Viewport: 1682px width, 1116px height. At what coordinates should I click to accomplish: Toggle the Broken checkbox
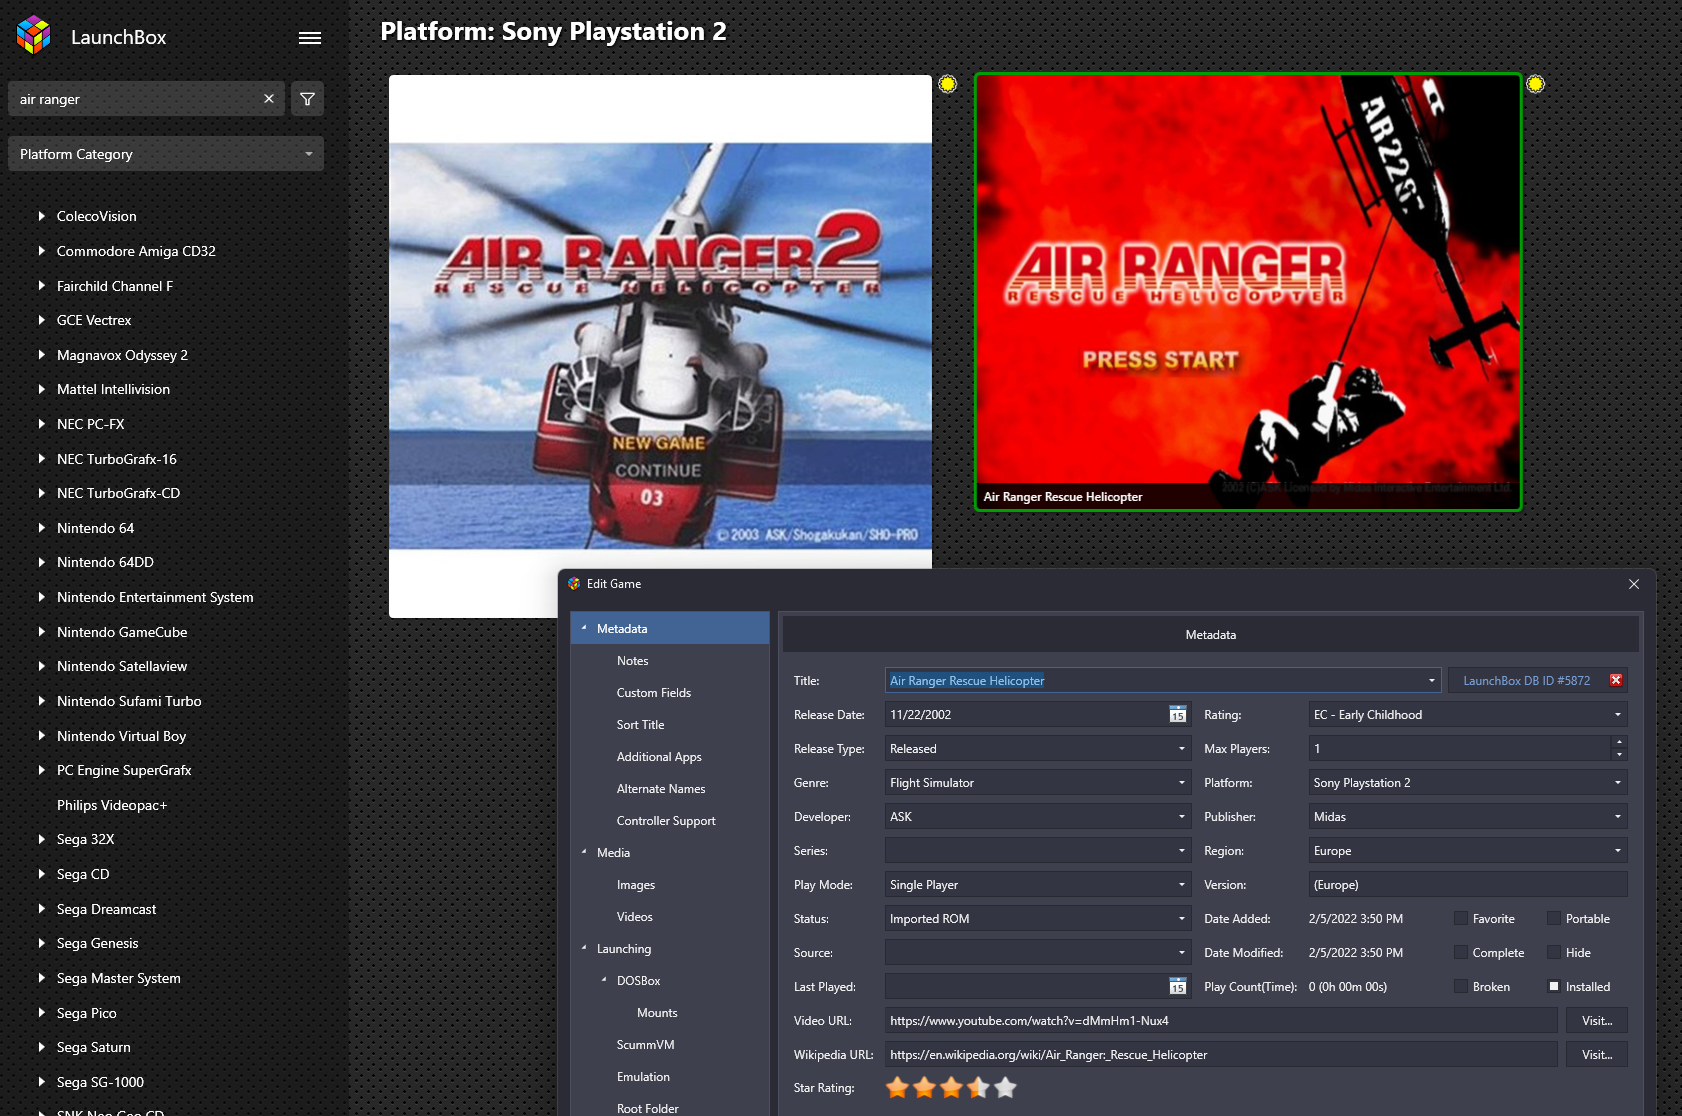(x=1461, y=986)
